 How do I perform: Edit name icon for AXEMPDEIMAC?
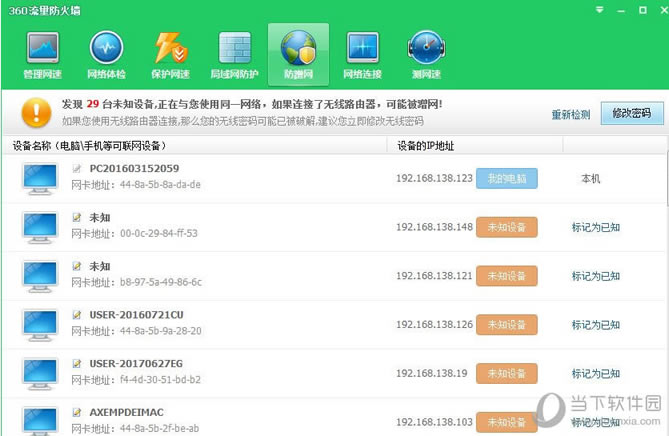[76, 412]
